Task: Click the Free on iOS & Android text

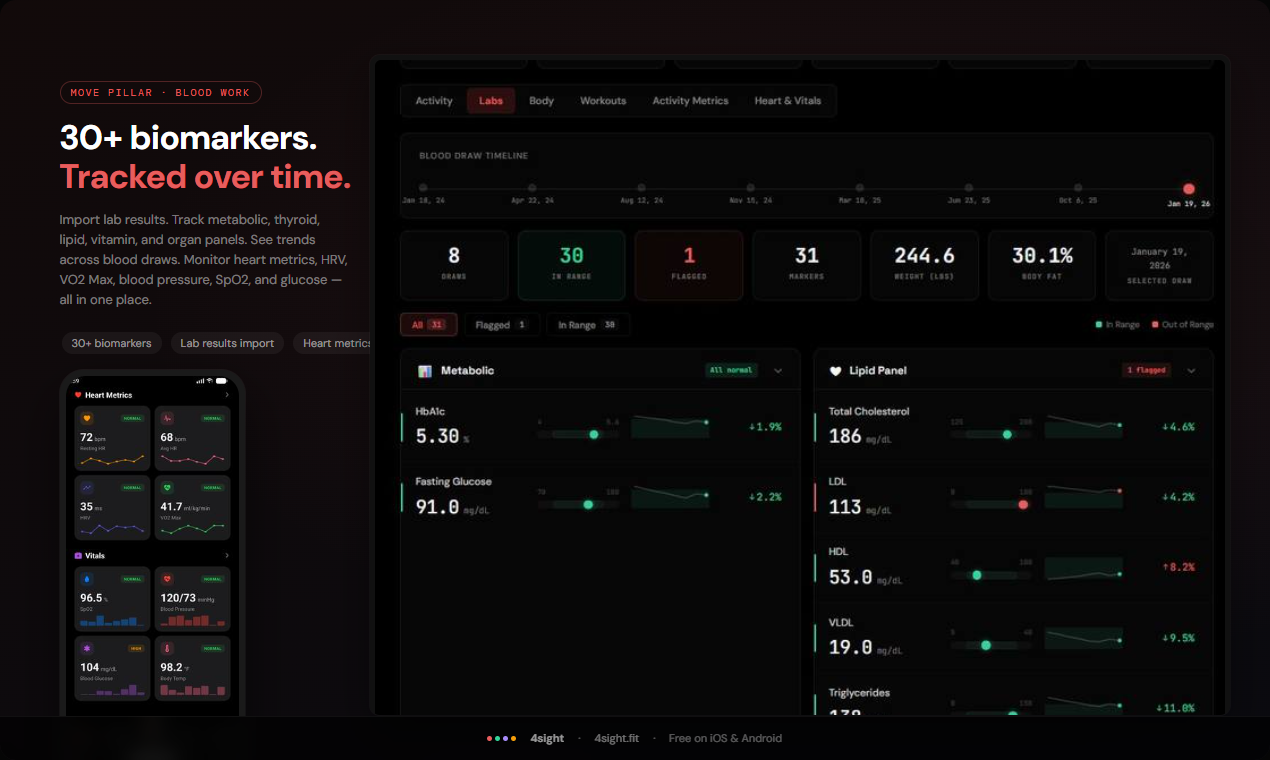Action: click(725, 738)
